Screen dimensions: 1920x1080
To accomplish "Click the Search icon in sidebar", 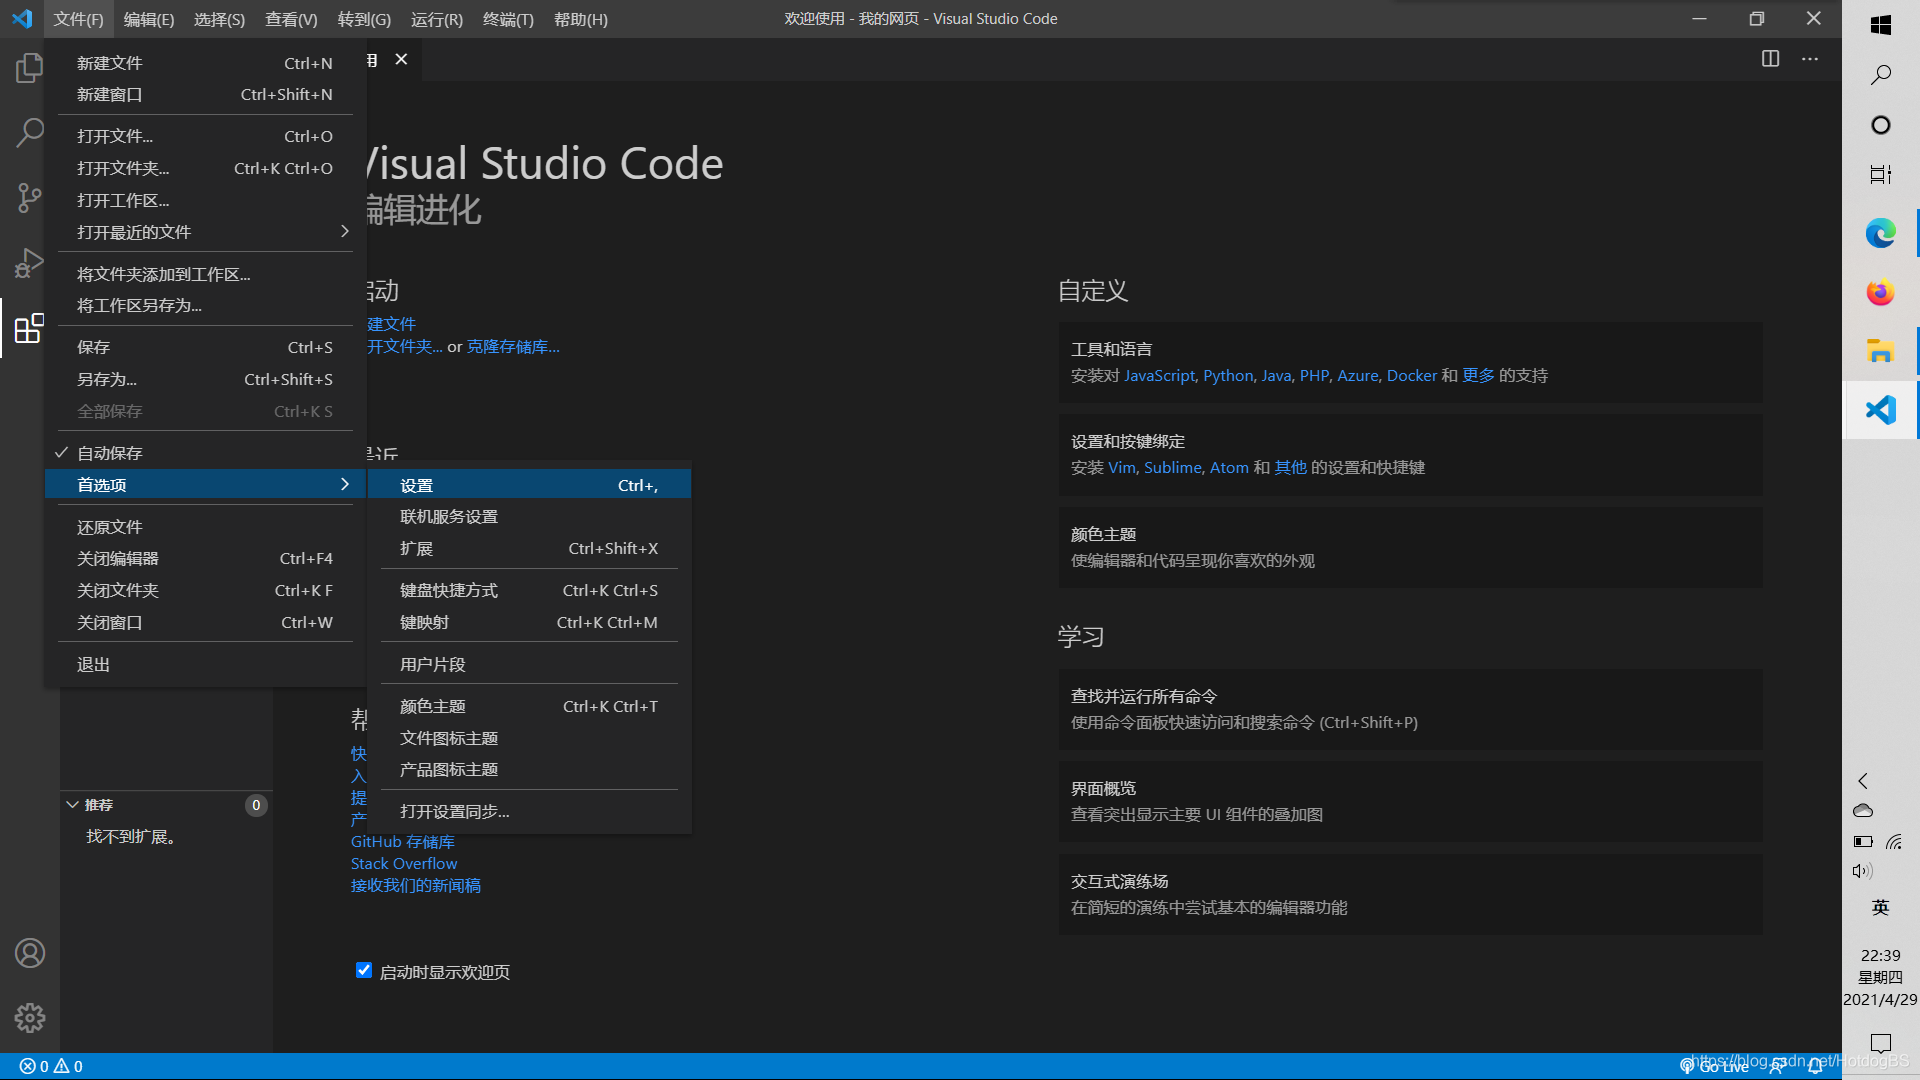I will [29, 131].
